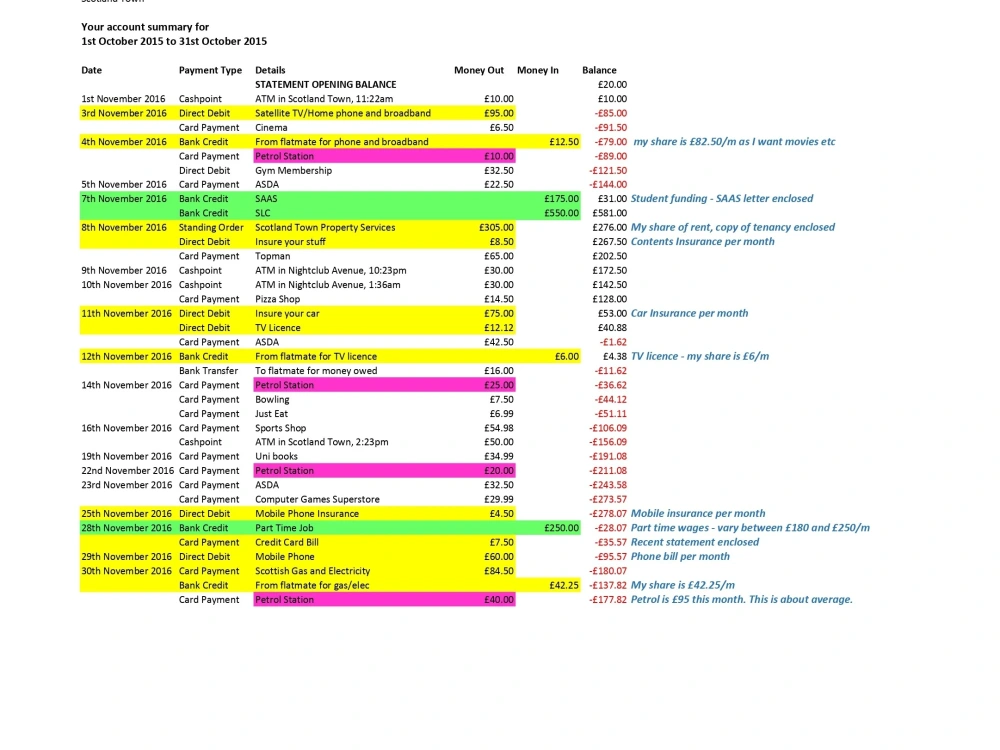The height and width of the screenshot is (750, 1000).
Task: Click note 'Mobile insurance per month'
Action: point(698,513)
